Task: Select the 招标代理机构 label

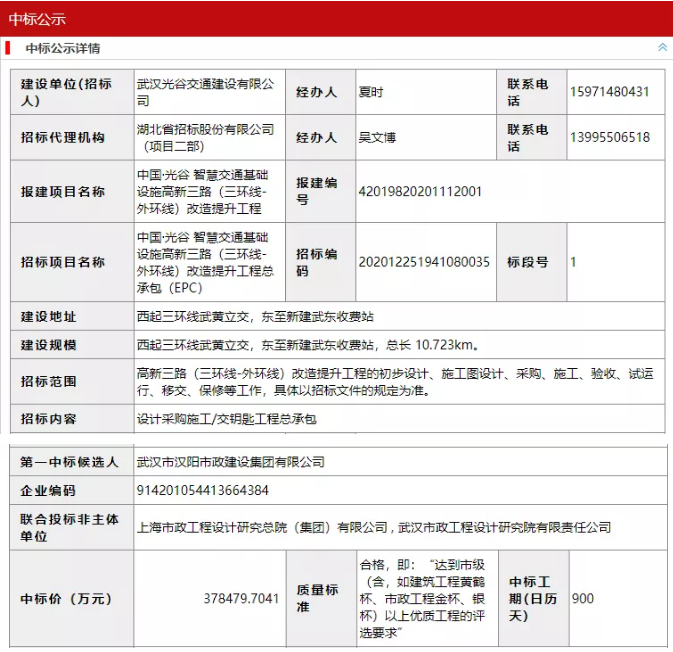Action: 63,137
